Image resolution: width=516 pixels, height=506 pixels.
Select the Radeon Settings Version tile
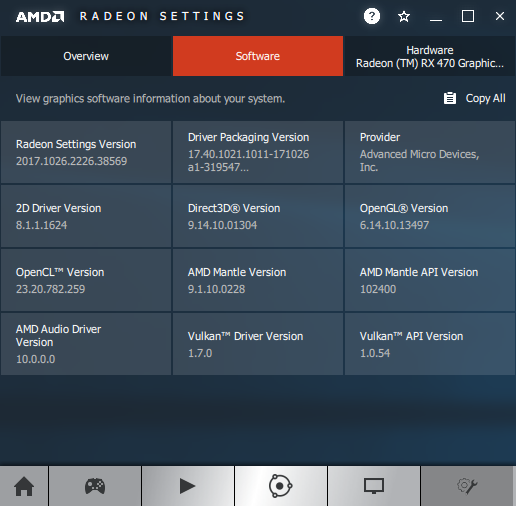pyautogui.click(x=86, y=152)
